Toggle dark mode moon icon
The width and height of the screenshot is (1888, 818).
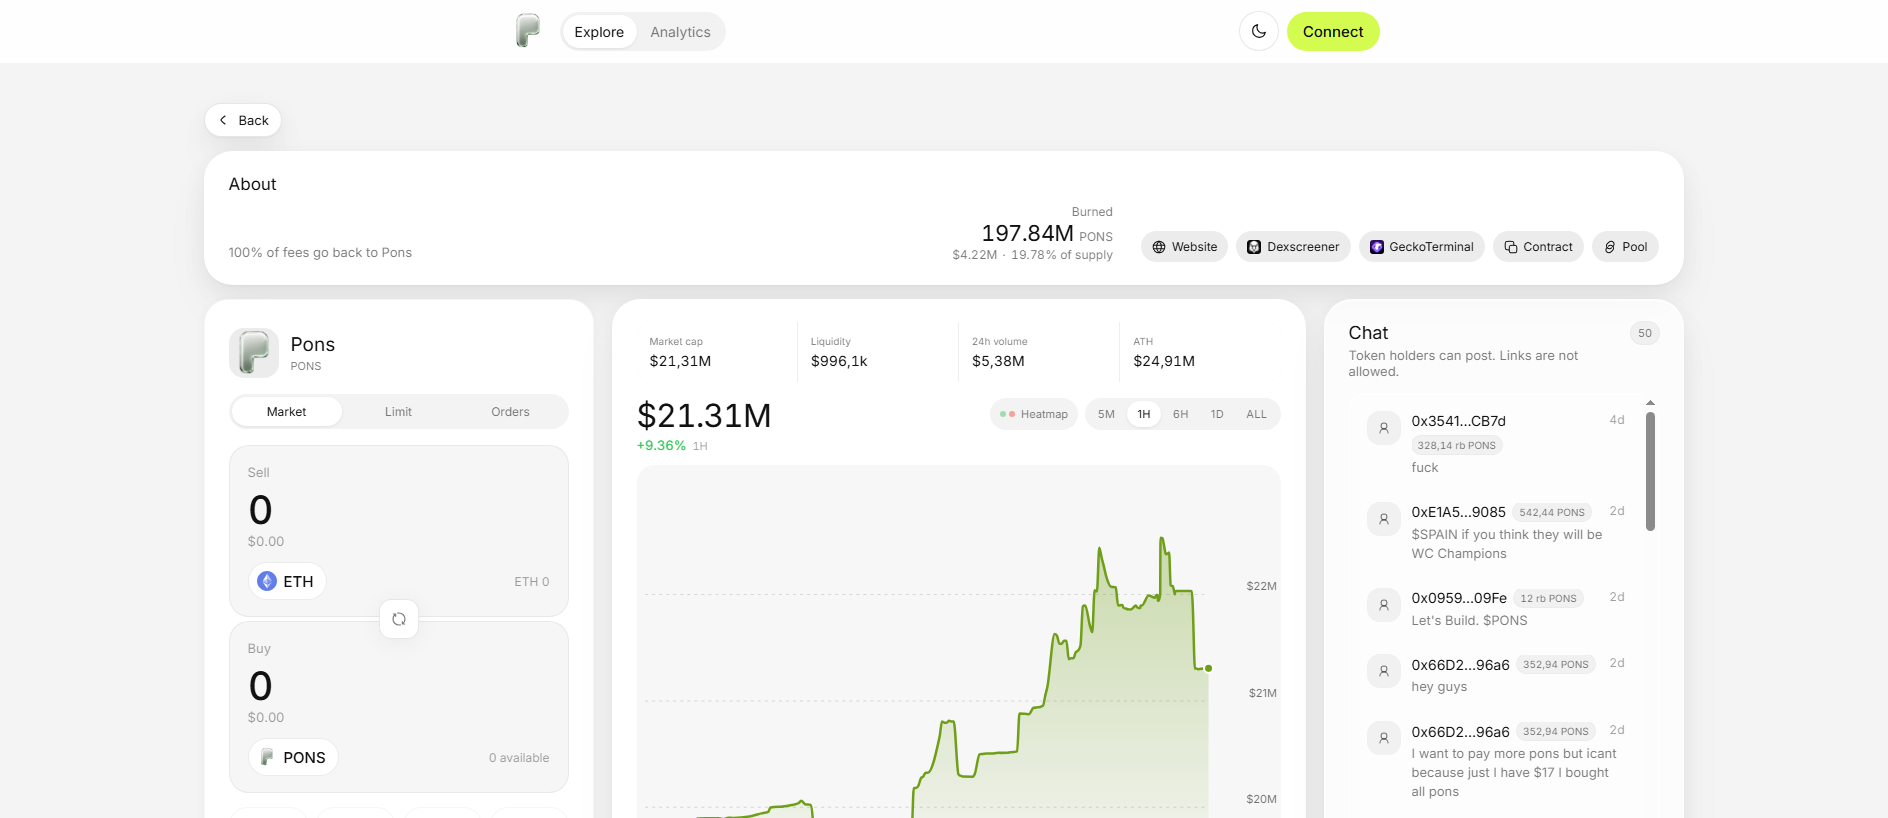click(x=1258, y=32)
